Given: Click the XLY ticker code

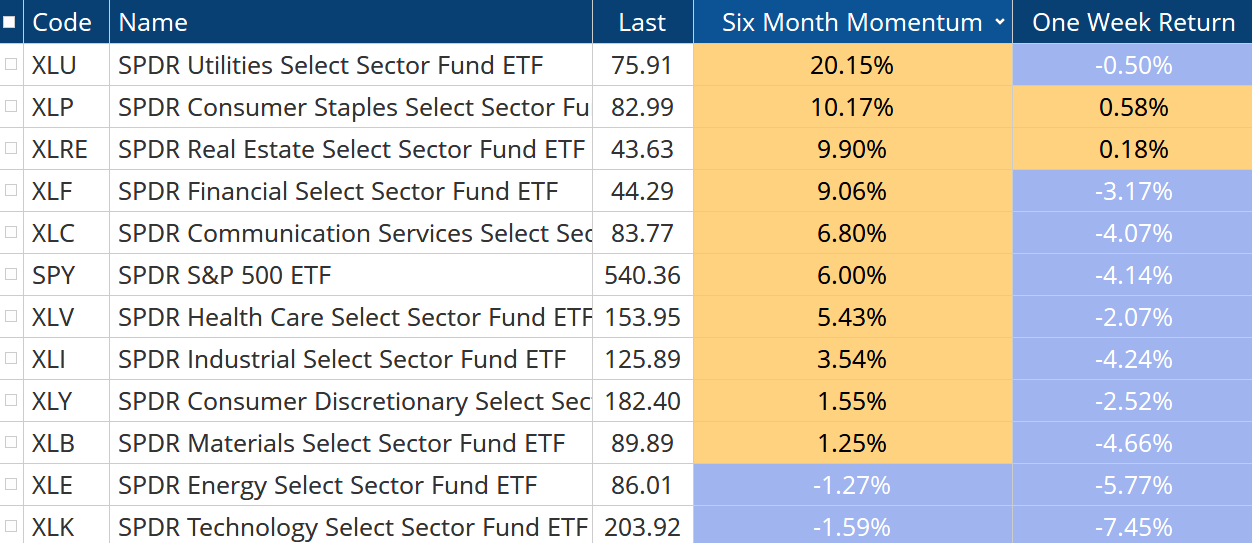Looking at the screenshot, I should click(x=53, y=401).
